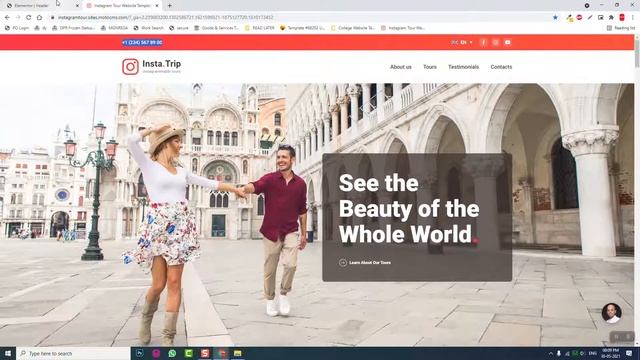
Task: Open the READ LATER bookmark folder
Action: point(260,28)
